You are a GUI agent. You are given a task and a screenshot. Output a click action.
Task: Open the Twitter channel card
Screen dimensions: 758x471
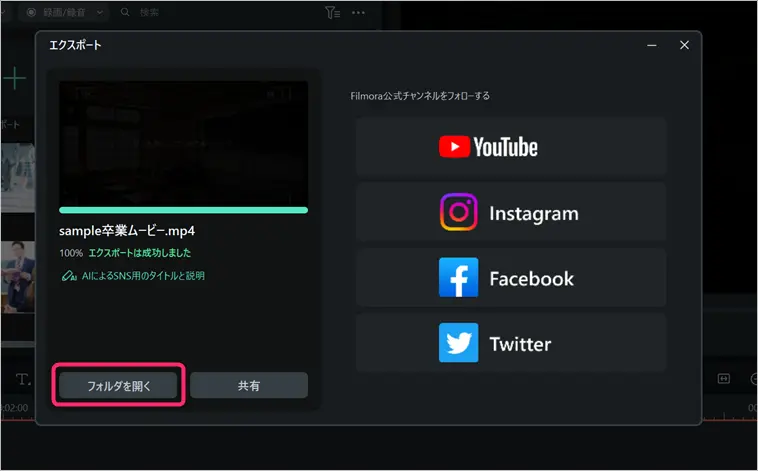511,343
